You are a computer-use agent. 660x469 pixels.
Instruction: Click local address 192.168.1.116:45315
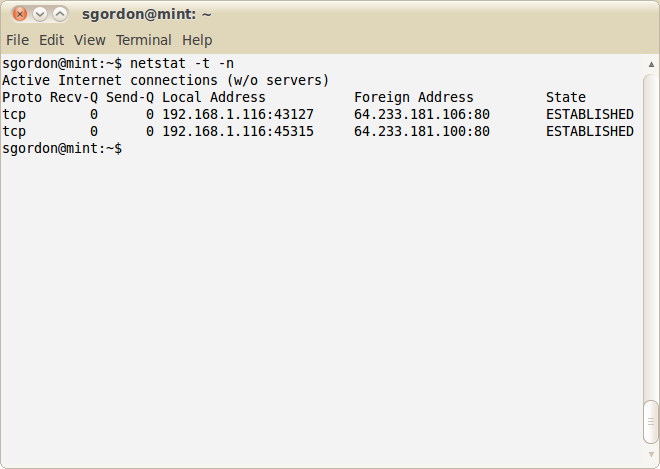tap(238, 131)
